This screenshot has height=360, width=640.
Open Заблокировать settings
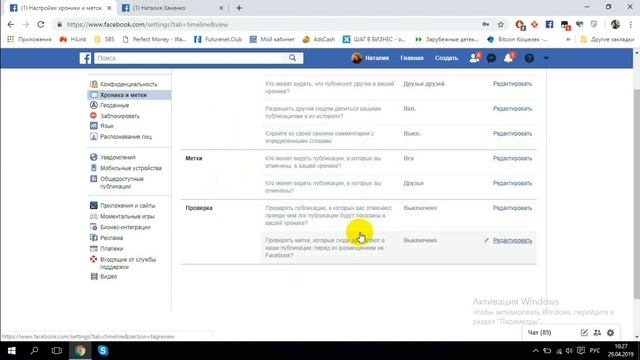point(120,116)
